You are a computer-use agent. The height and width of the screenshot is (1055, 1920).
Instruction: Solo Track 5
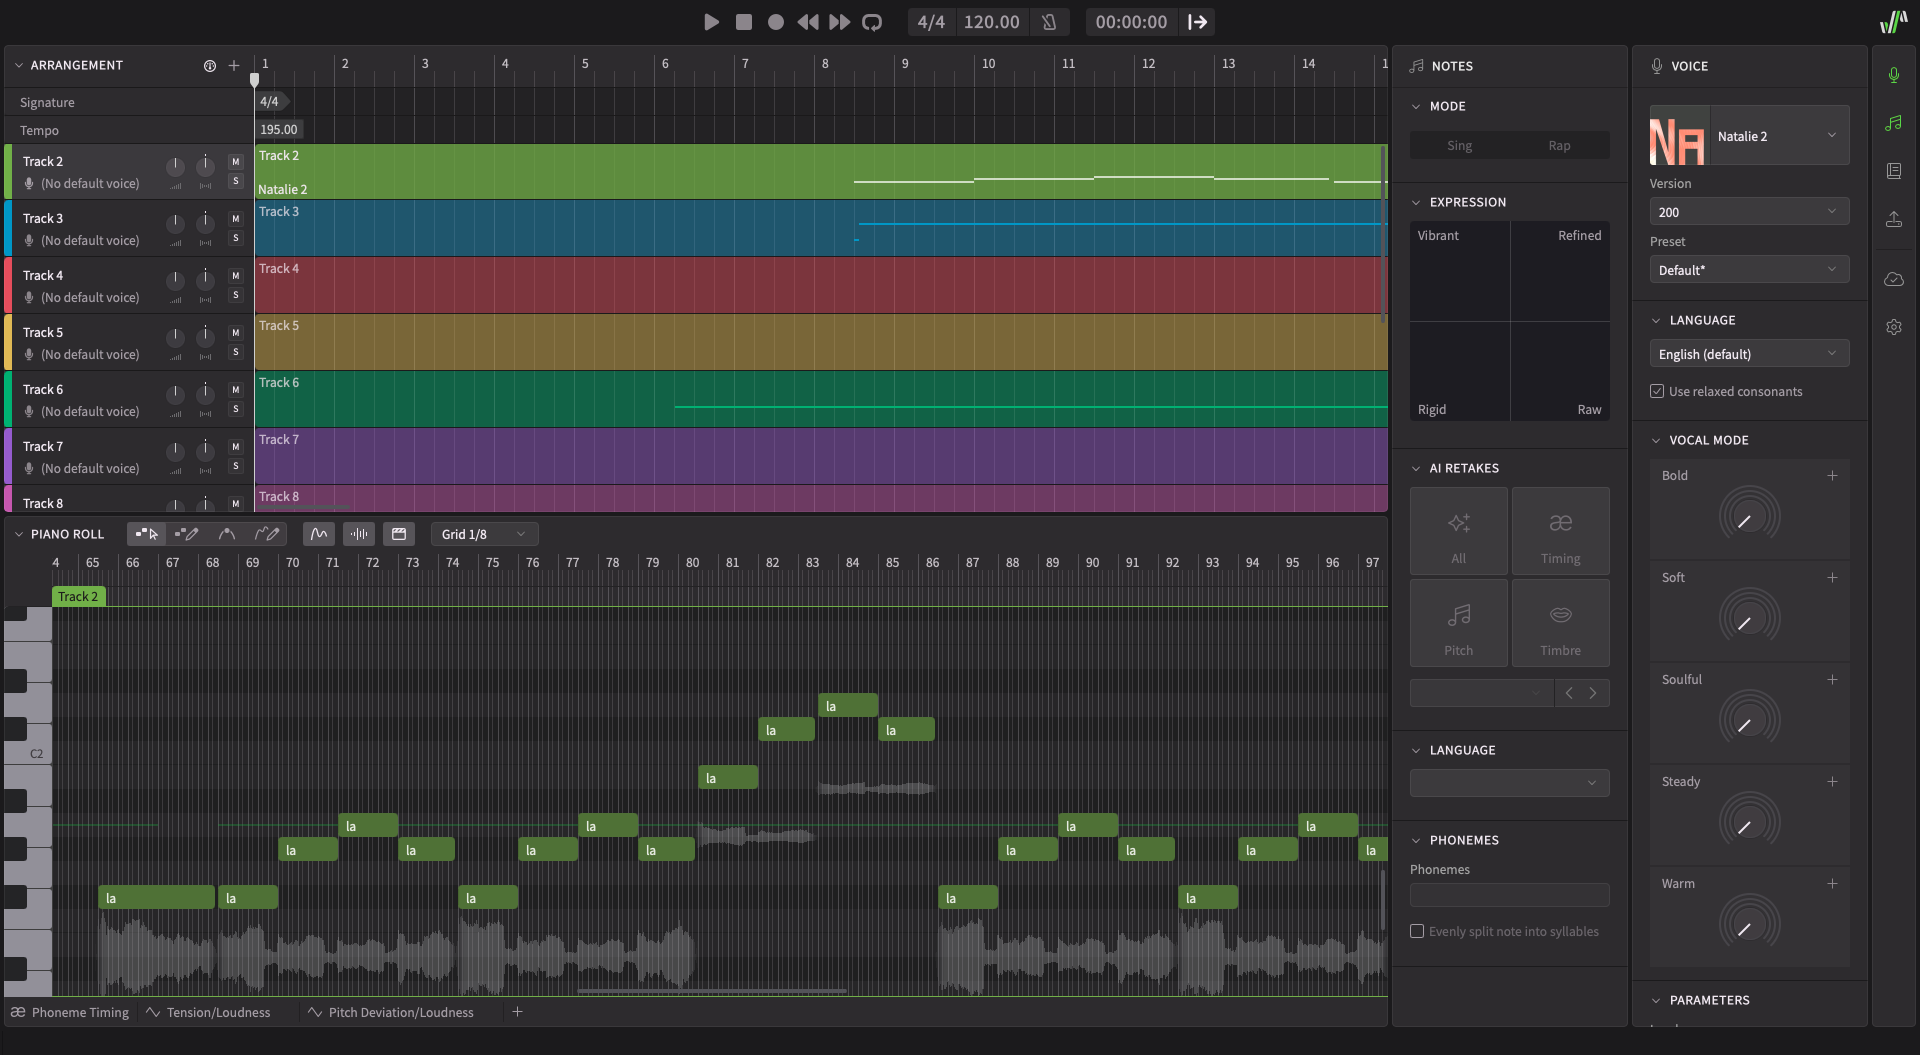click(x=236, y=352)
